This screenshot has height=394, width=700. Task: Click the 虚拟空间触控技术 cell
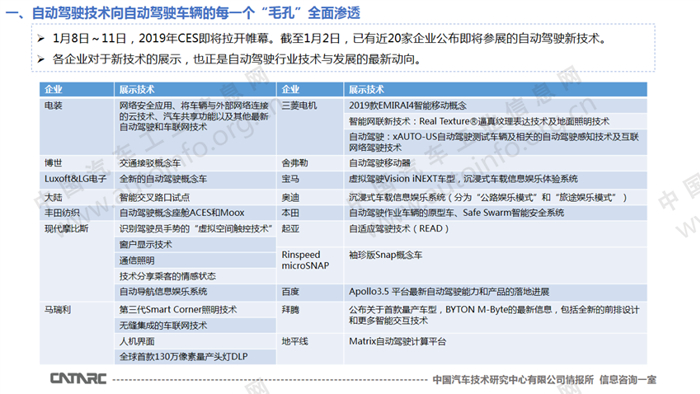pyautogui.click(x=195, y=229)
